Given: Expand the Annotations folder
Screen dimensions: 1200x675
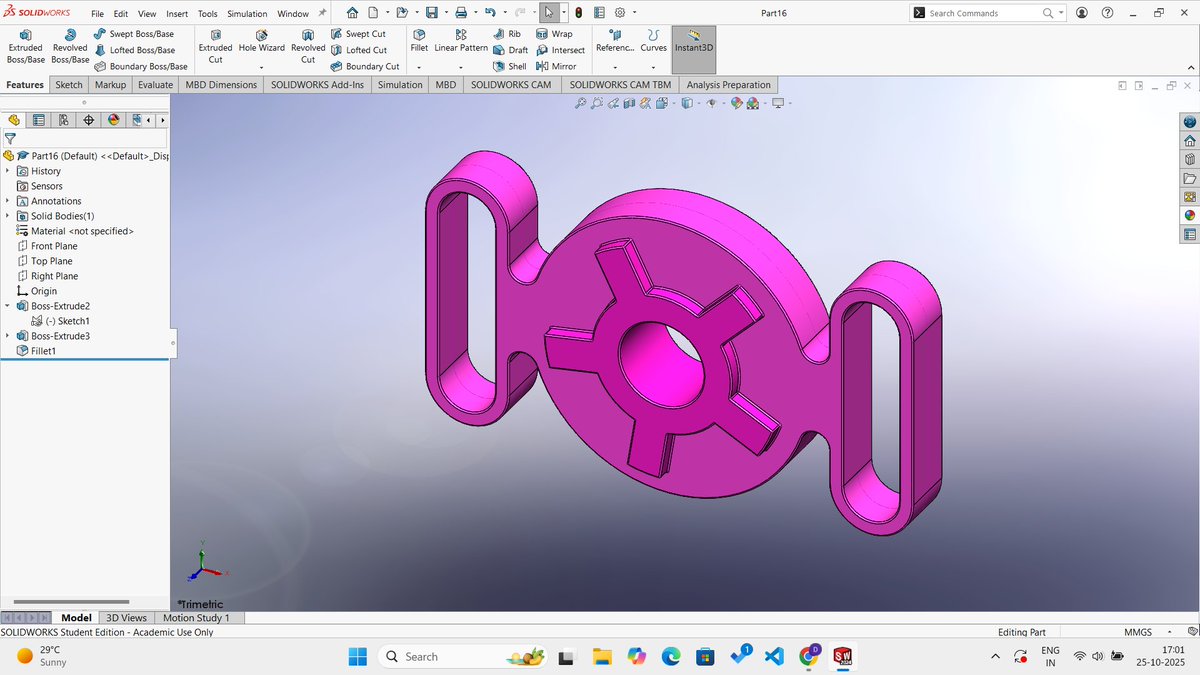Looking at the screenshot, I should (x=8, y=201).
